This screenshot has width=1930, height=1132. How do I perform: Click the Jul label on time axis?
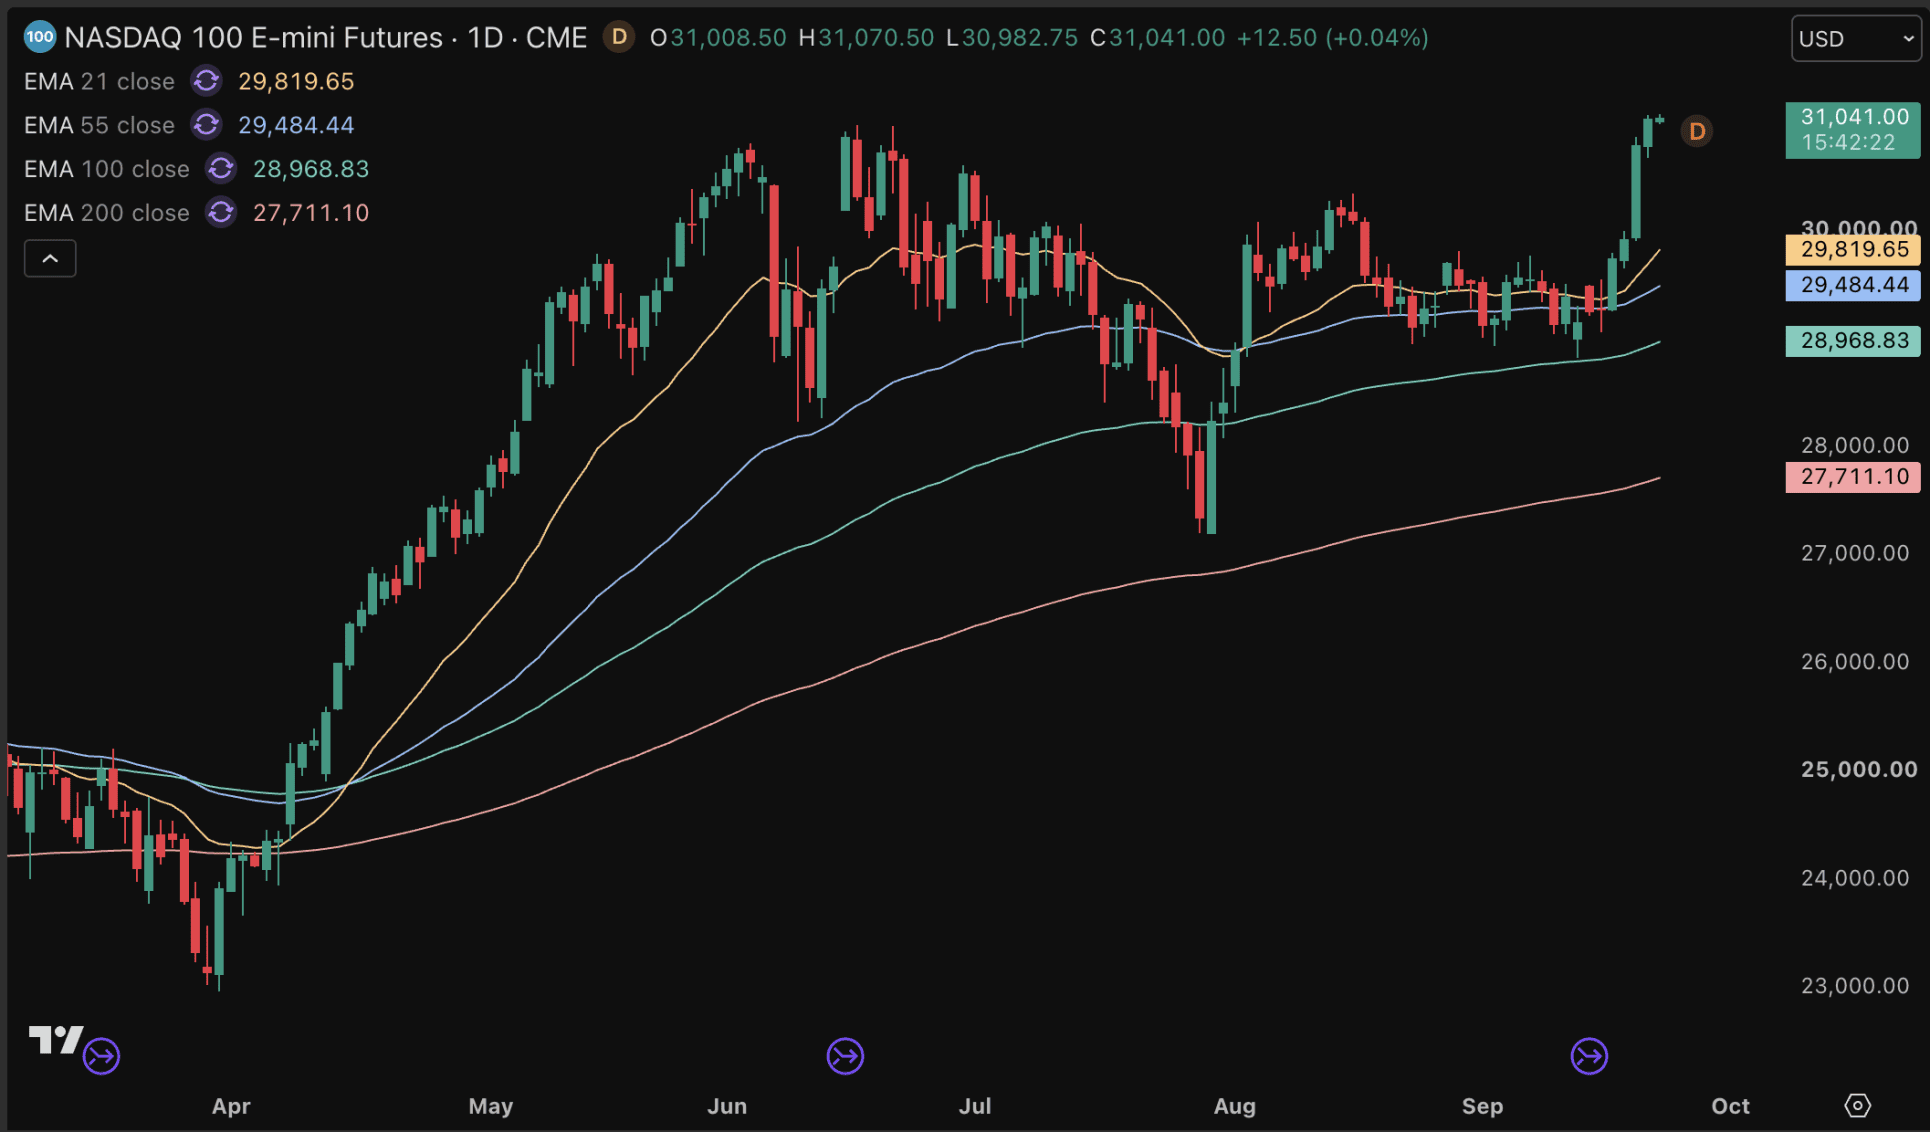[x=975, y=1106]
